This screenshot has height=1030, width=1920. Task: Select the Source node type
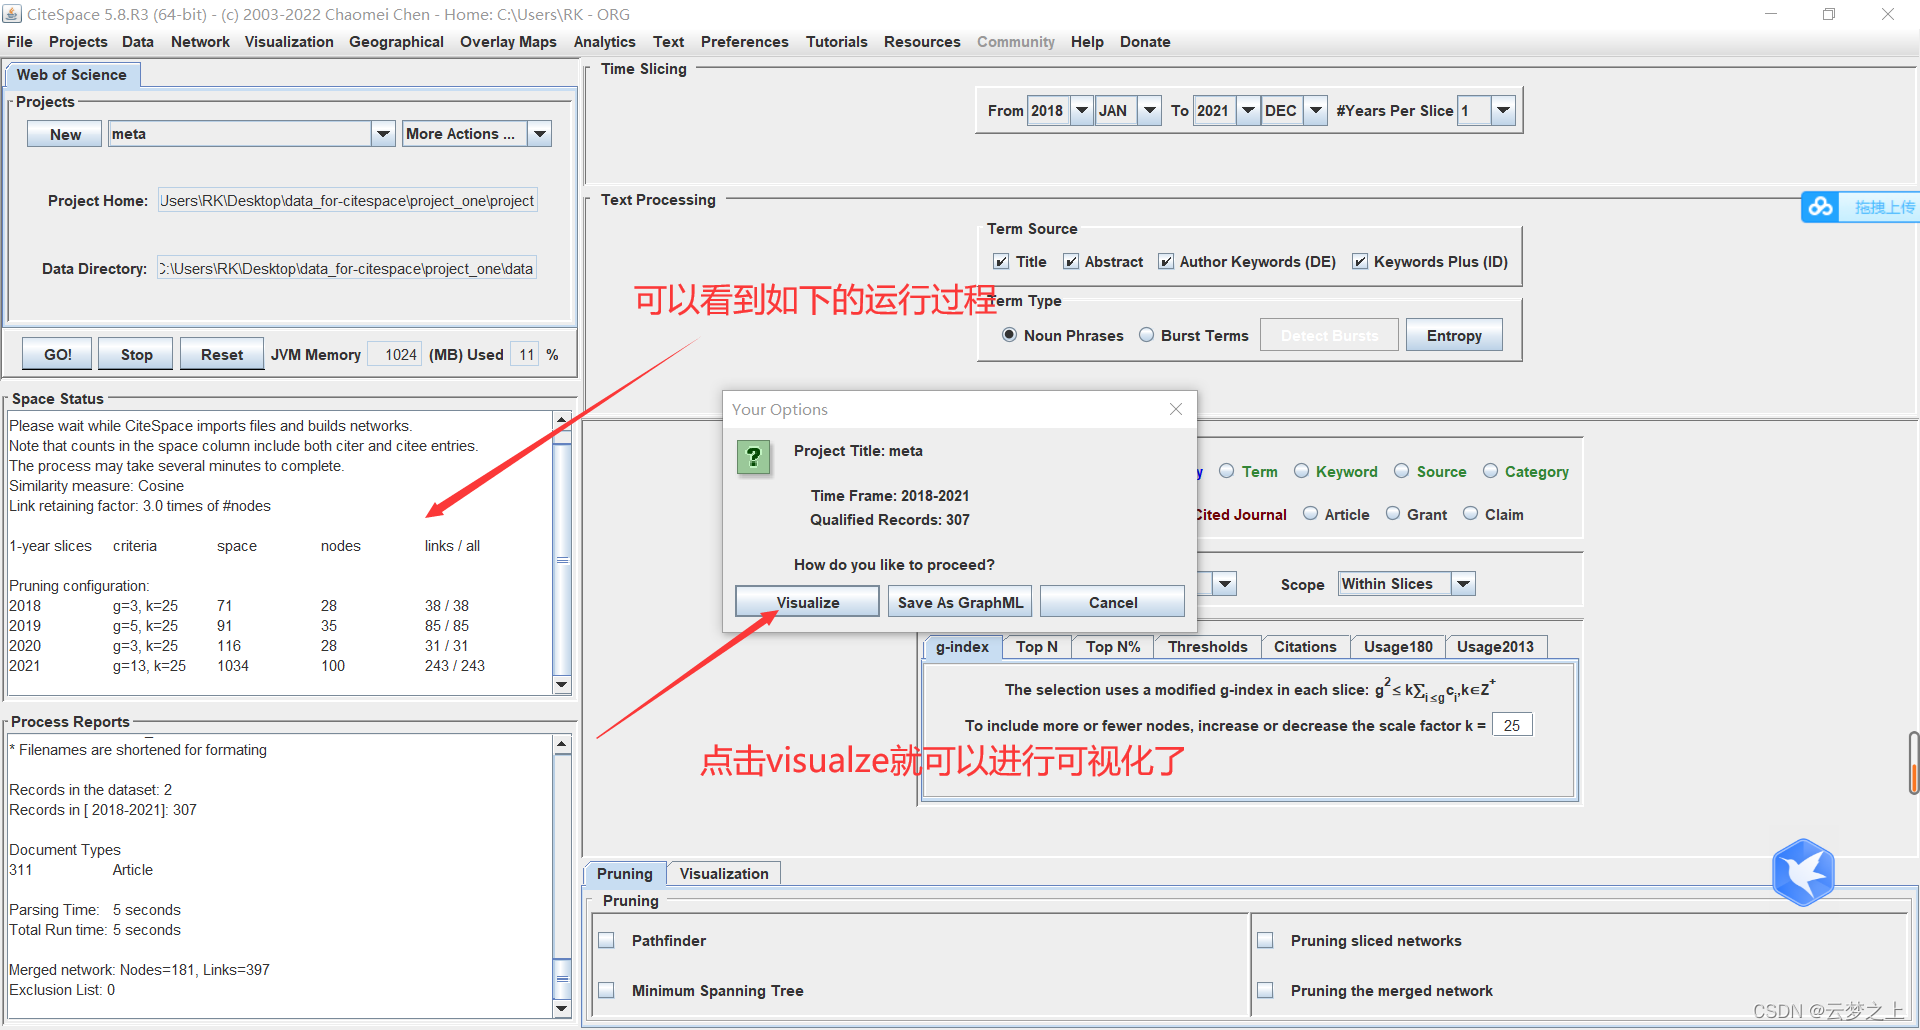(x=1402, y=471)
